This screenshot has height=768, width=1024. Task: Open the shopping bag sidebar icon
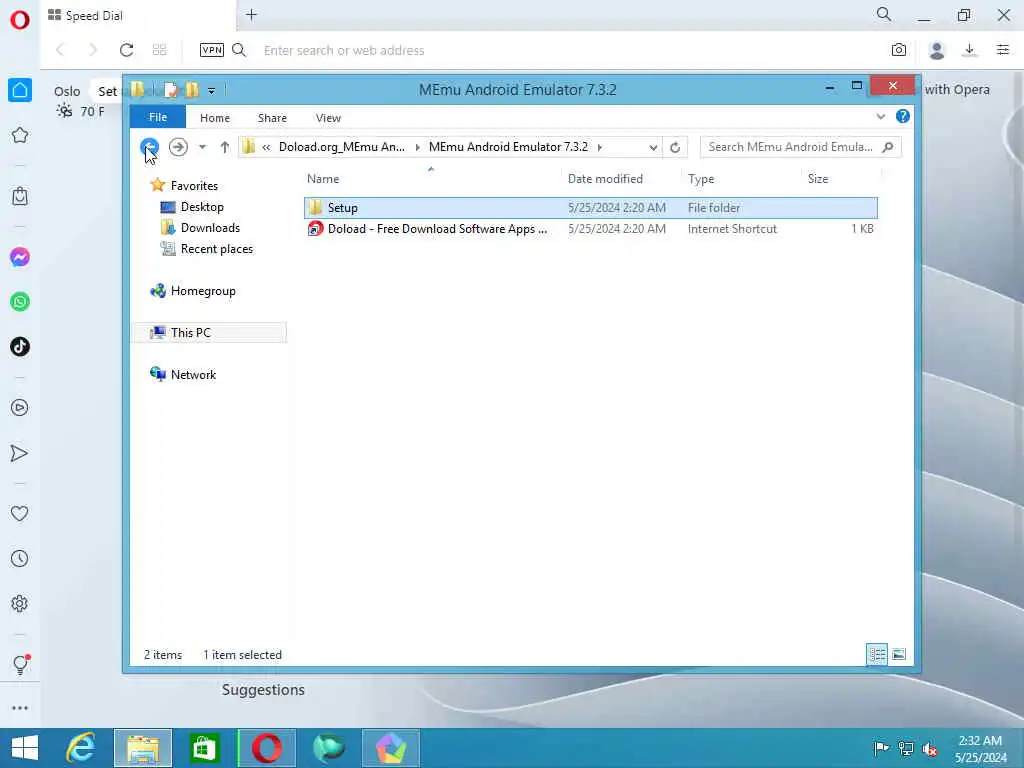tap(20, 196)
